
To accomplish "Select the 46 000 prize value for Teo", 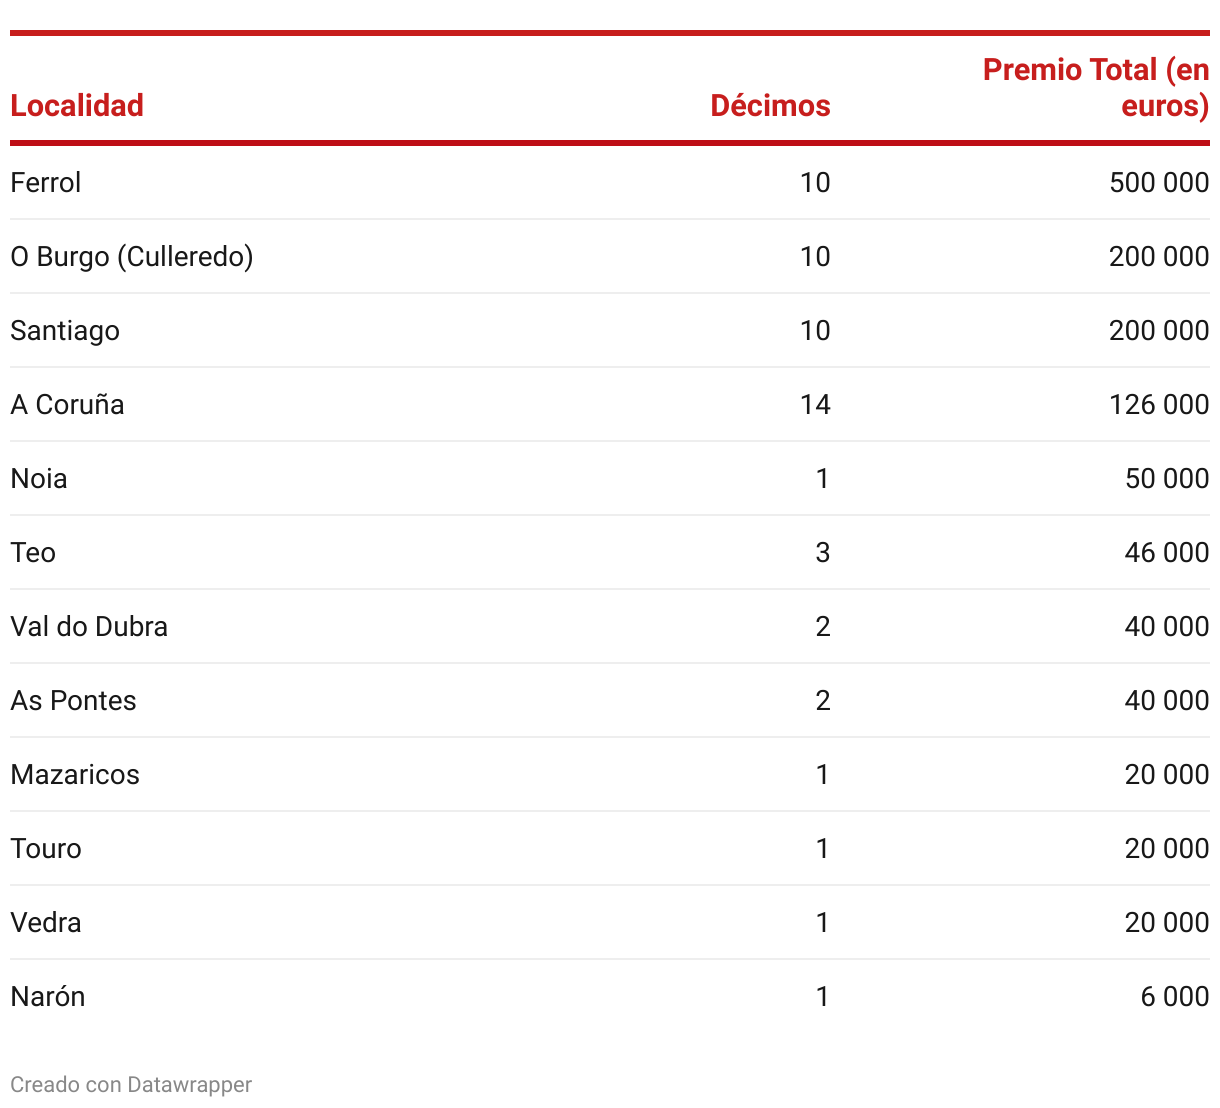I will point(1167,552).
